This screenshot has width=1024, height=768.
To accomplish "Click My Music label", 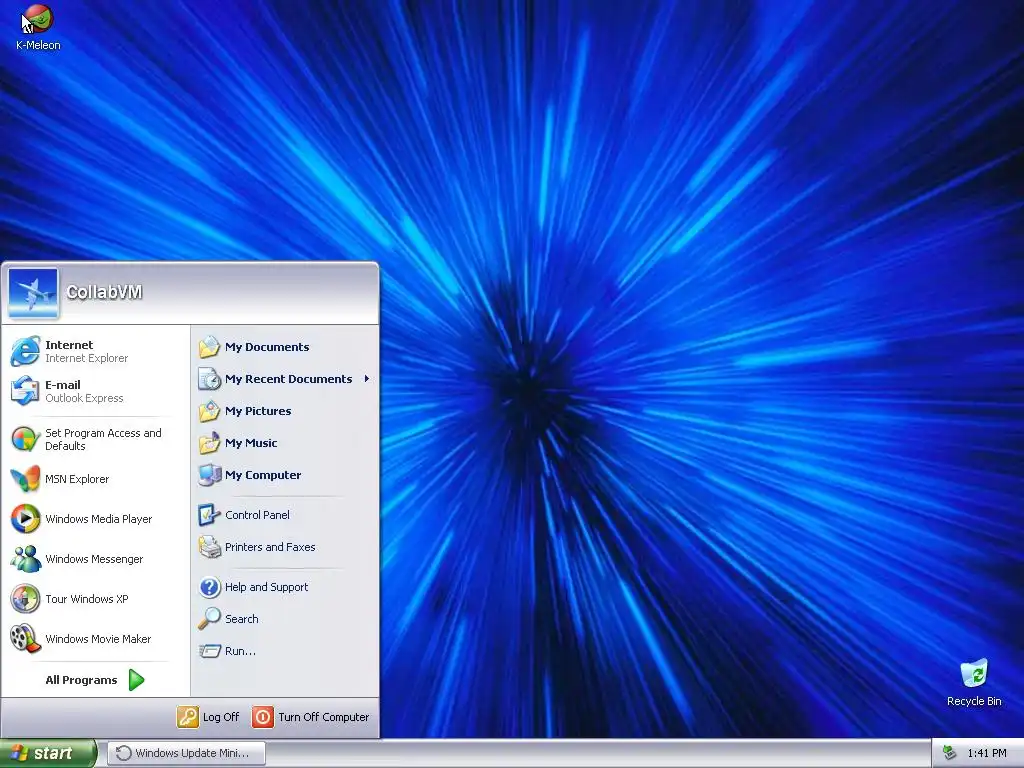I will point(251,443).
